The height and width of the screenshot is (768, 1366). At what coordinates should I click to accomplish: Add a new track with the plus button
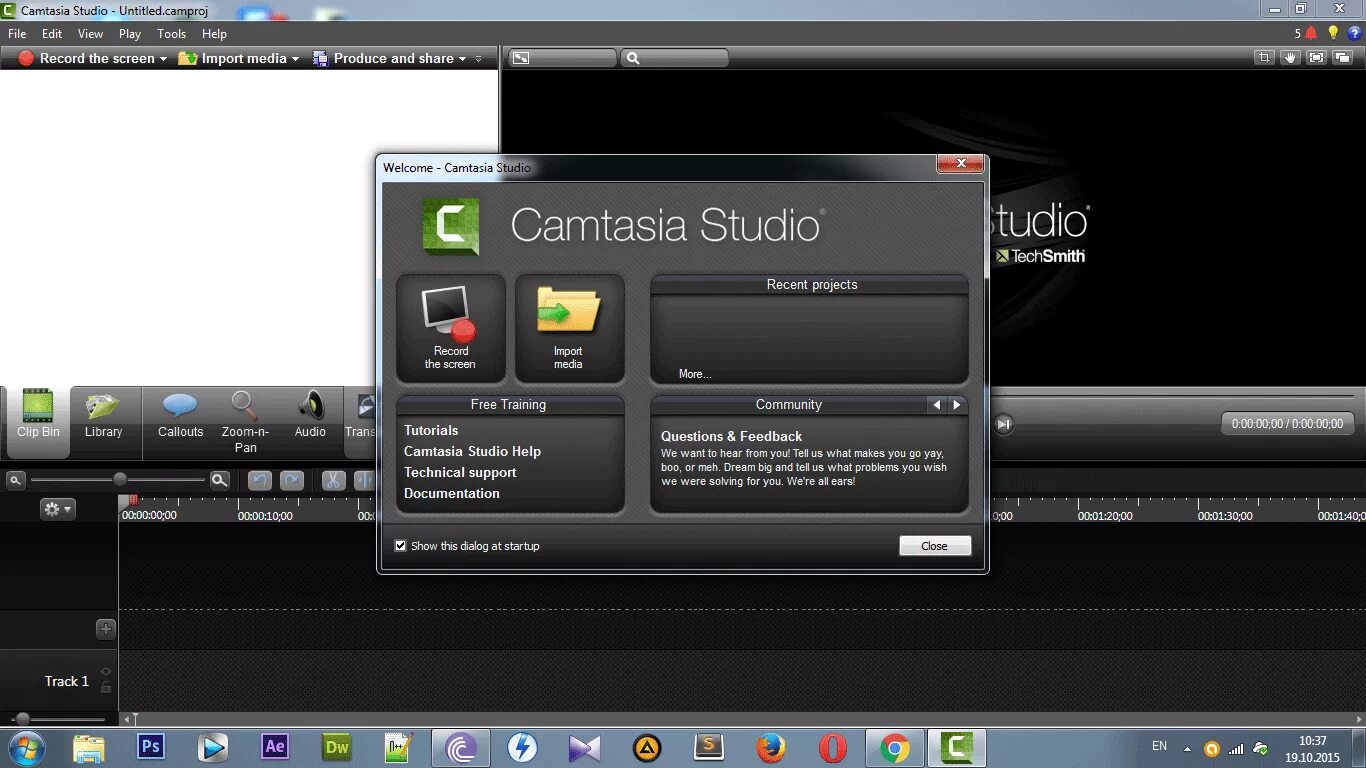[x=106, y=629]
